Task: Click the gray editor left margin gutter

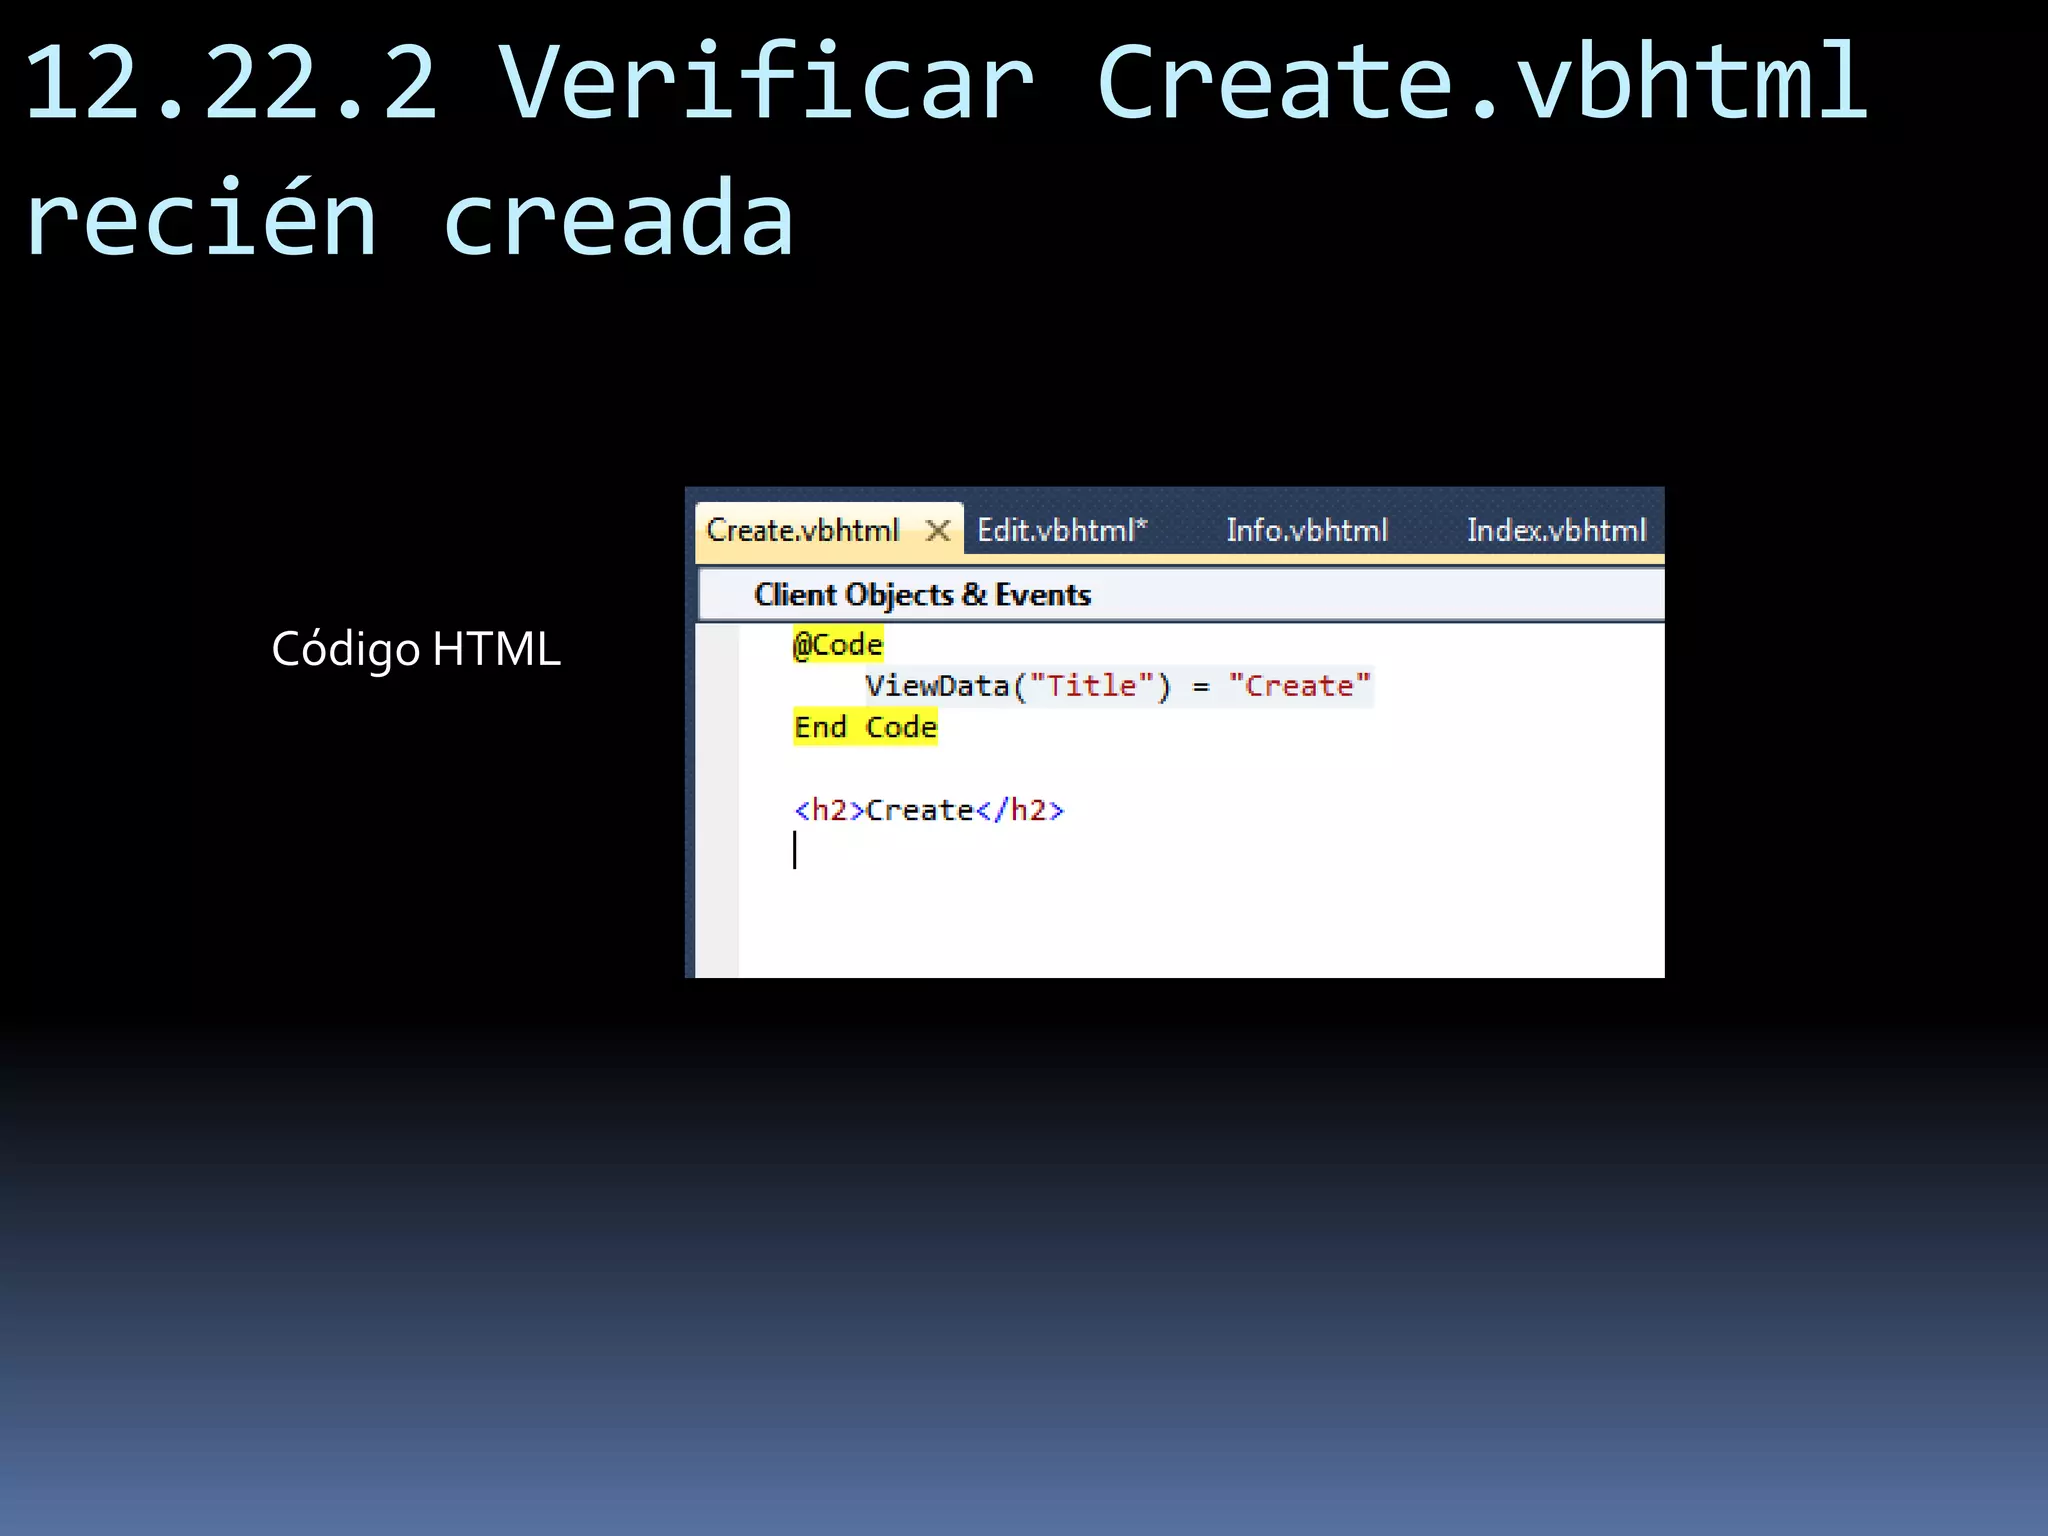Action: click(x=717, y=800)
